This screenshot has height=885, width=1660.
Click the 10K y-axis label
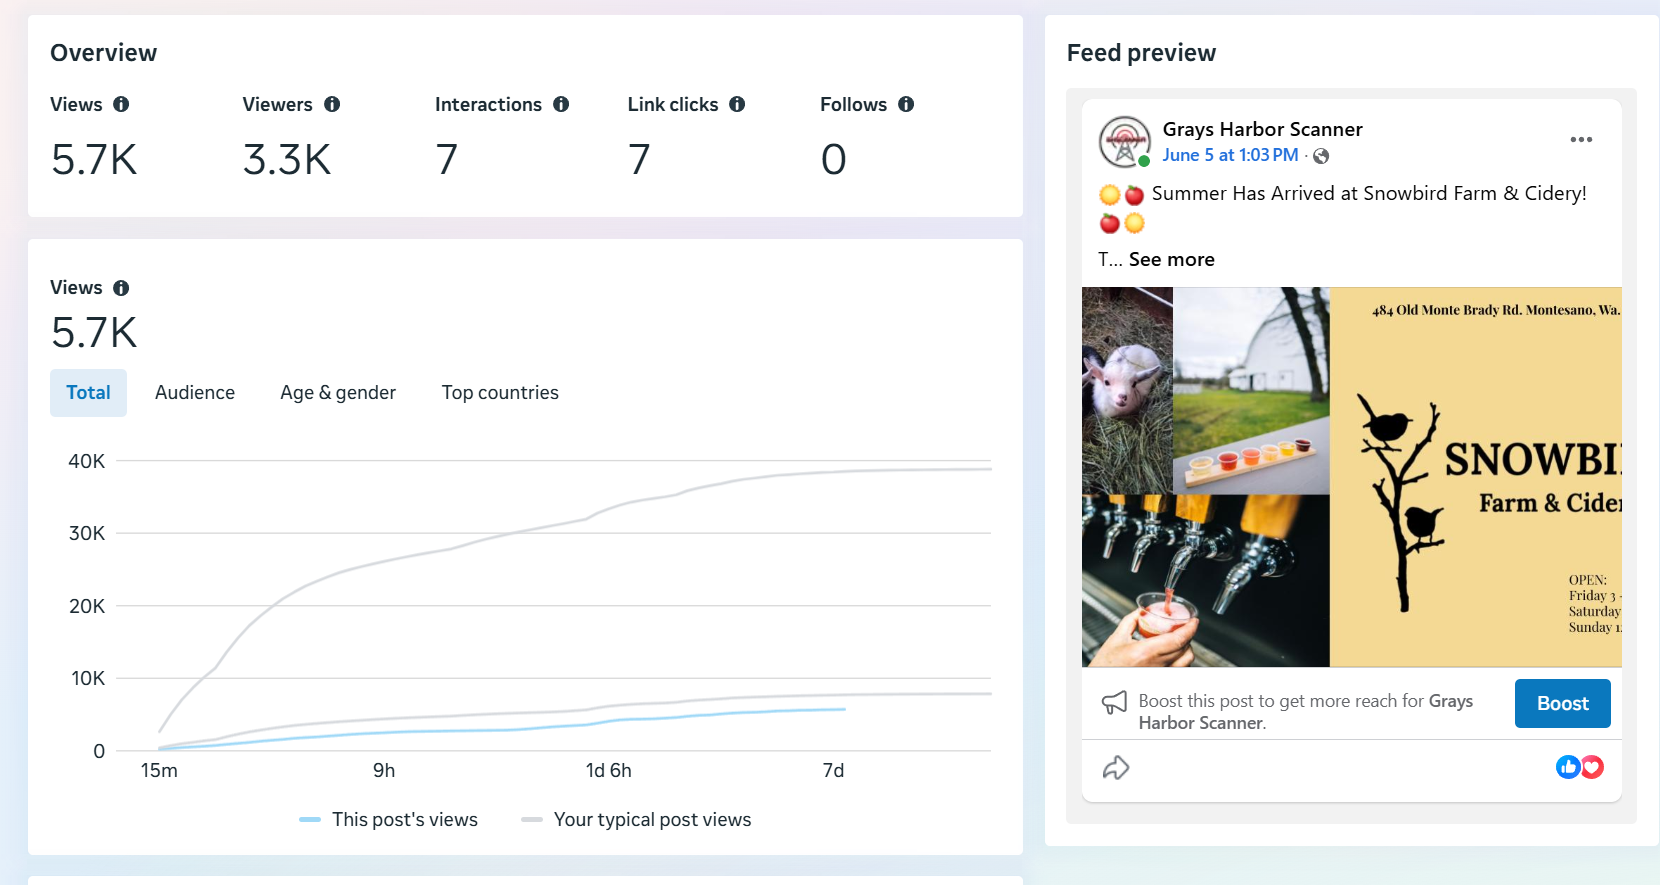click(88, 678)
